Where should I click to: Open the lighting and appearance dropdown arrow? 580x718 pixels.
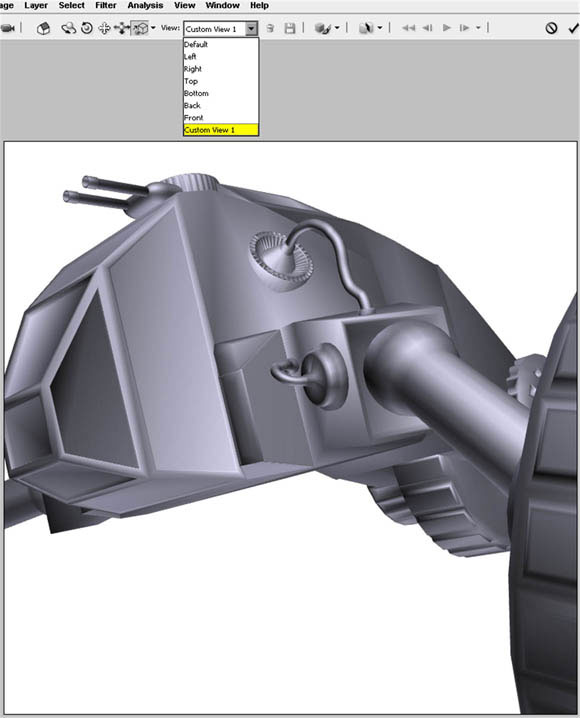[x=337, y=28]
